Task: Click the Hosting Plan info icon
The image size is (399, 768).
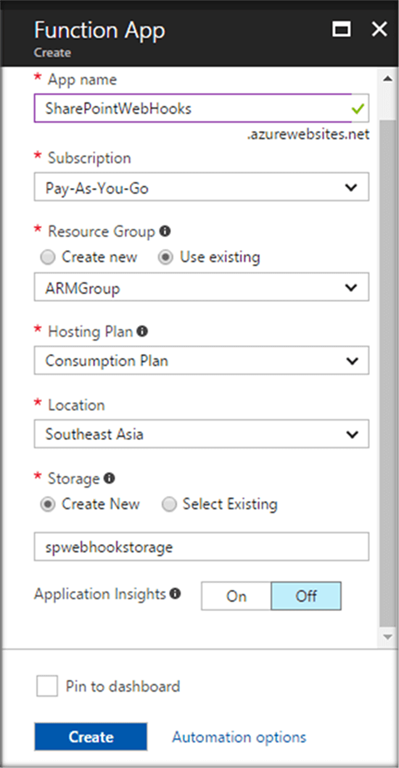Action: pyautogui.click(x=142, y=332)
